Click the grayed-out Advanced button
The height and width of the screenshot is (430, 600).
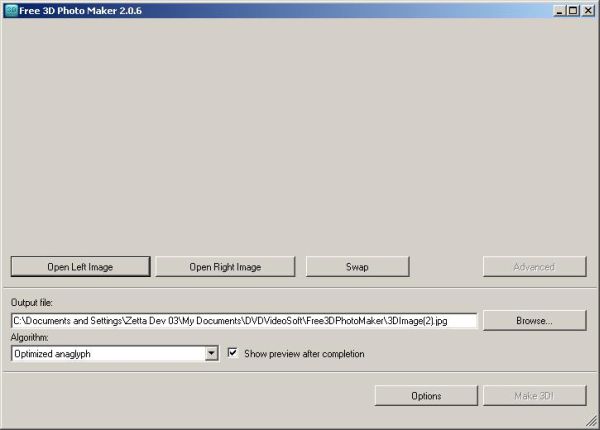coord(534,267)
